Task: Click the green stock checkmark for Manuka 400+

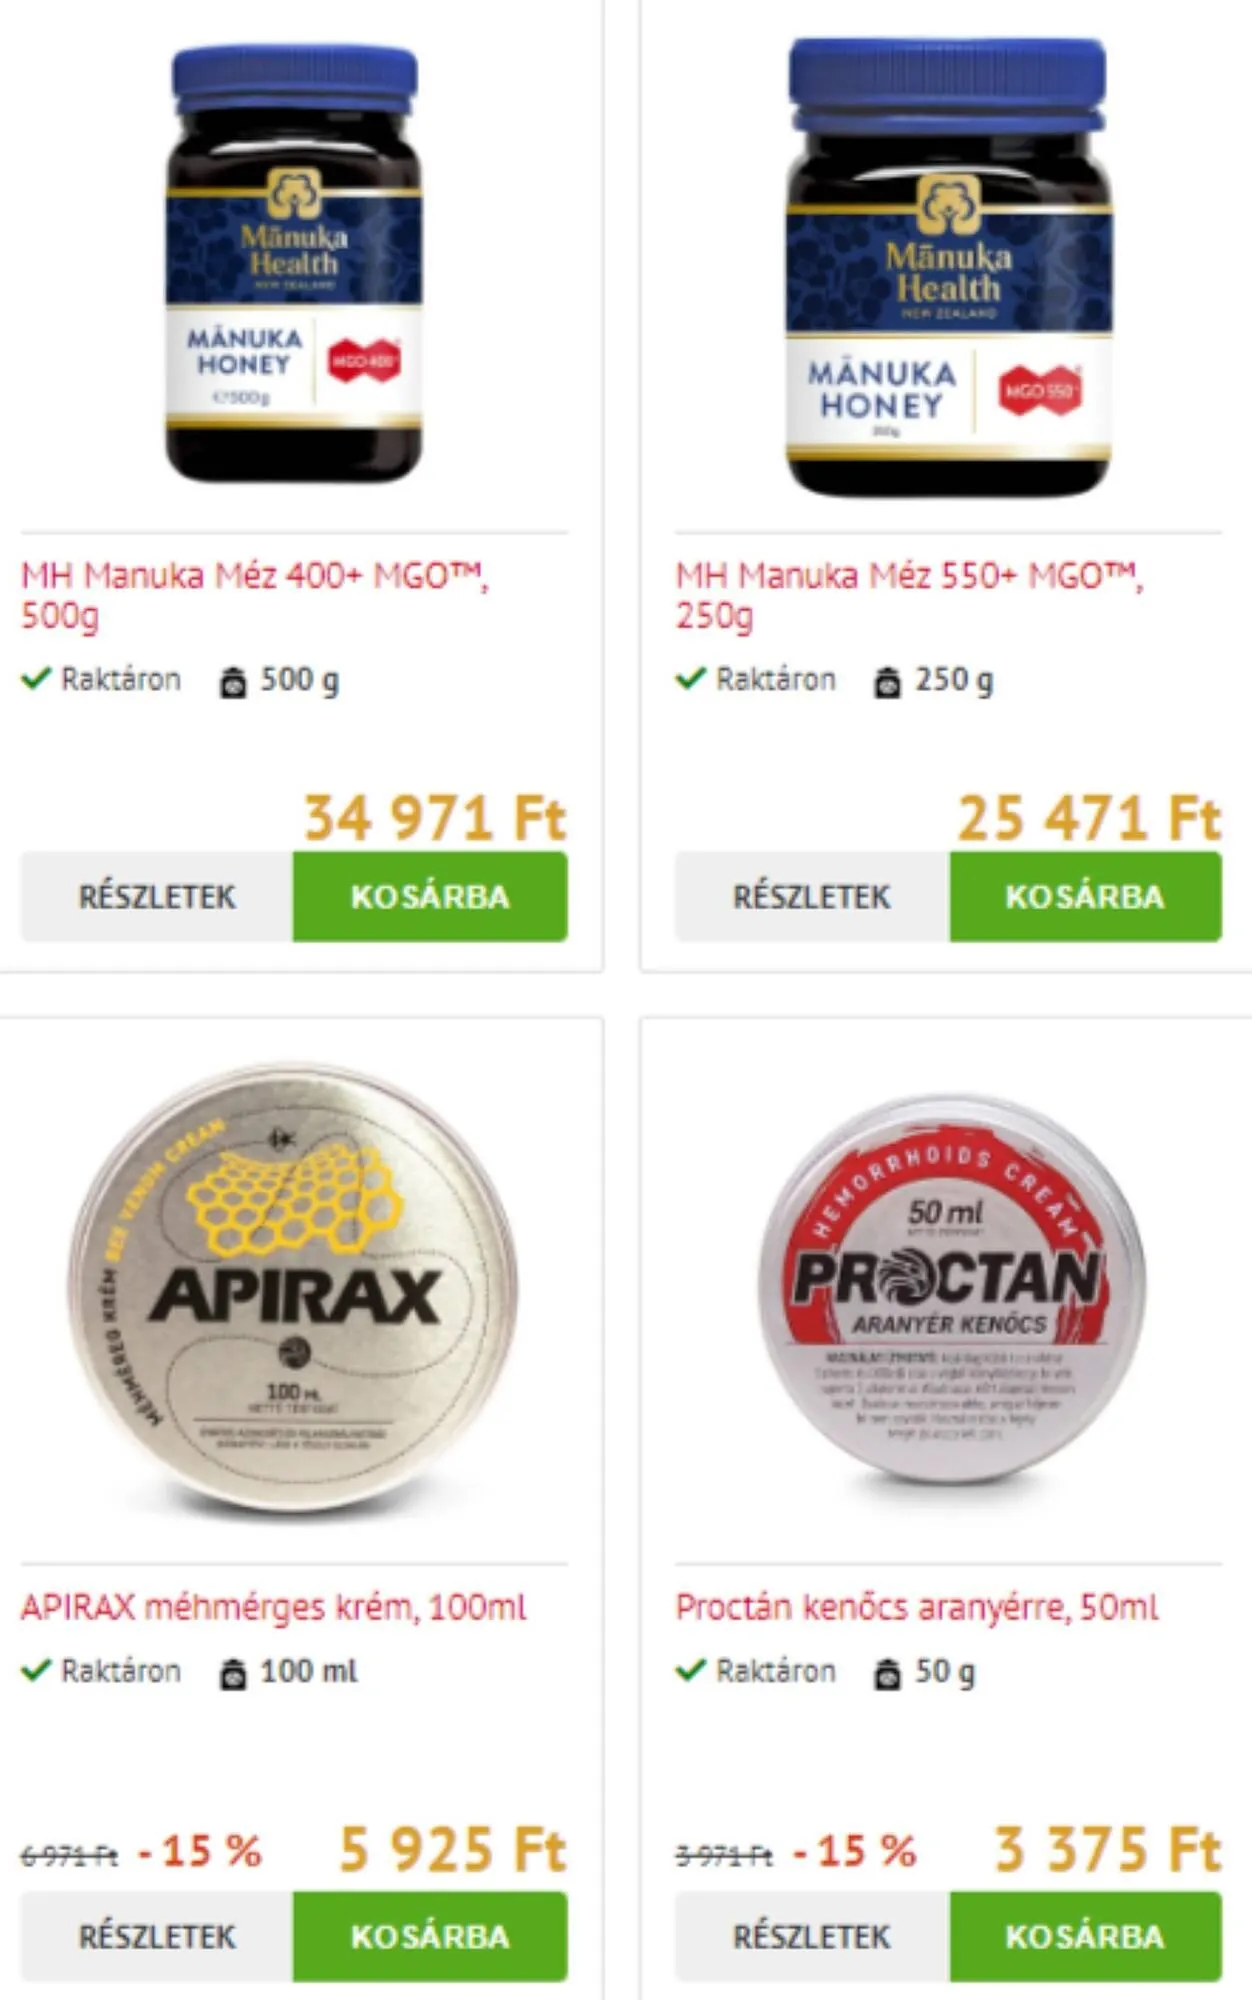Action: click(36, 679)
